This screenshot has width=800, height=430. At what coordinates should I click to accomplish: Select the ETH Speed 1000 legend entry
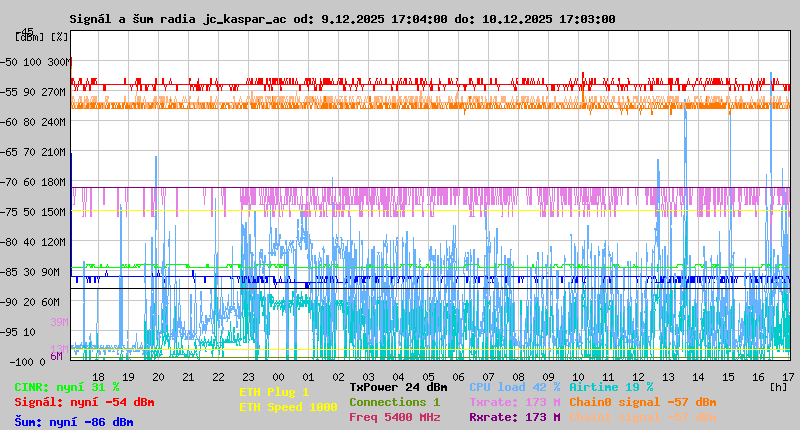click(x=288, y=407)
